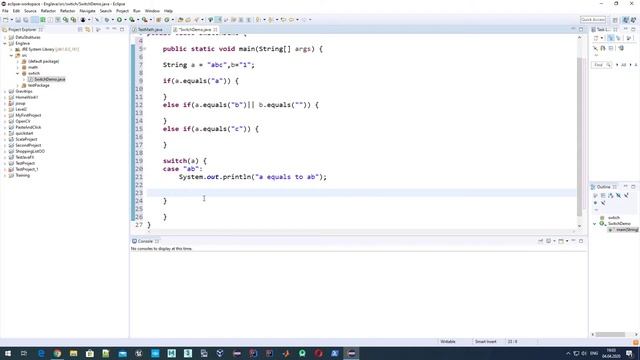Click the New Java Package icon

click(x=159, y=20)
